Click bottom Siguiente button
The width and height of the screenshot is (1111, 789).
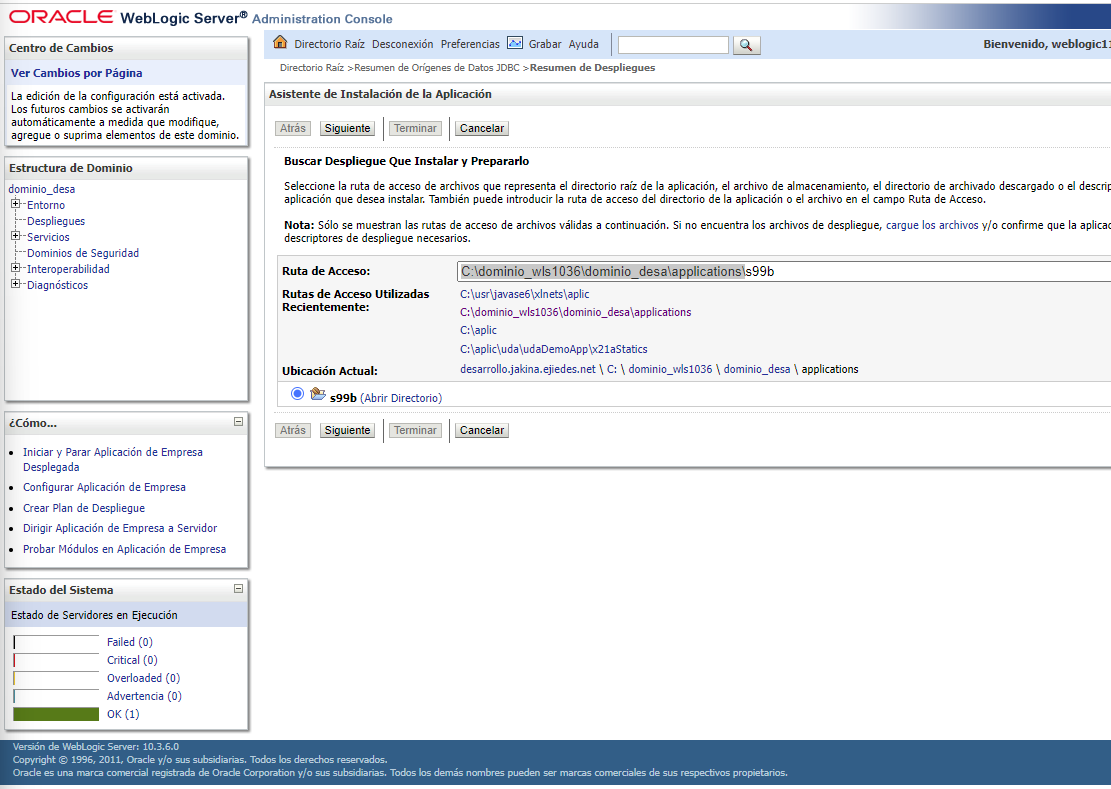347,430
